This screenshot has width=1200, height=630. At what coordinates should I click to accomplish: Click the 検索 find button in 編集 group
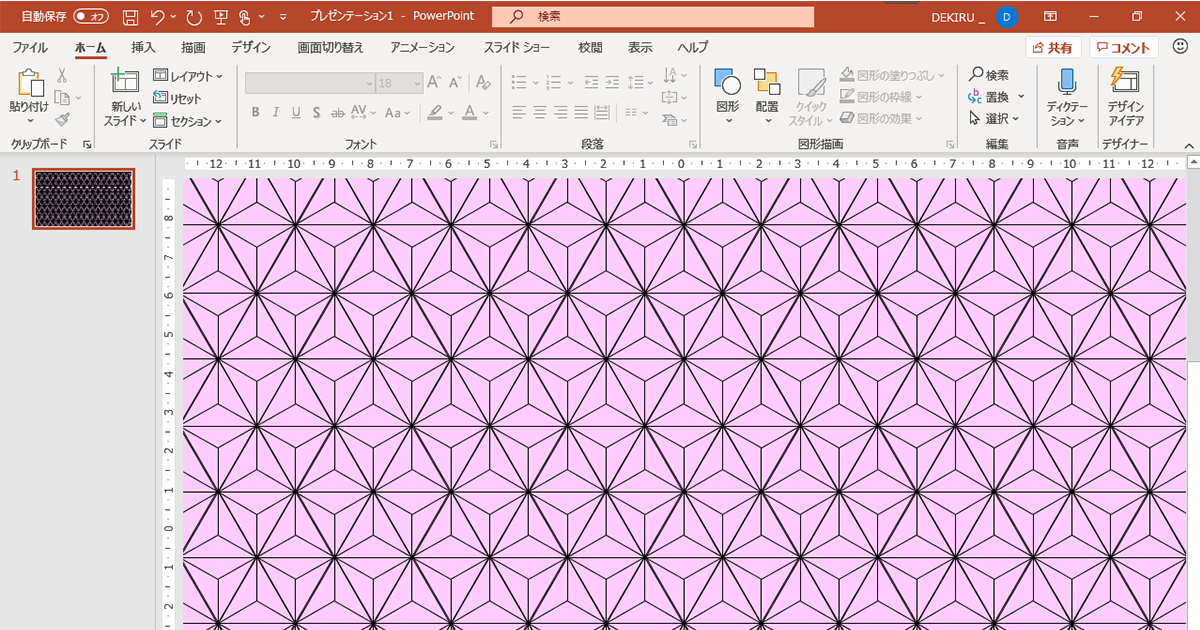point(989,75)
